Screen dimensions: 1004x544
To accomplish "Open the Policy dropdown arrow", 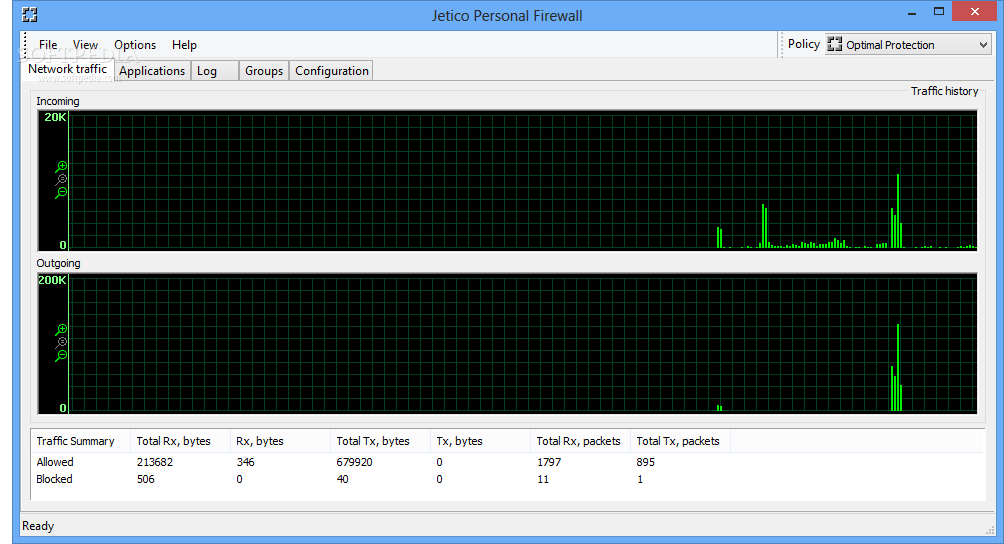I will click(983, 45).
